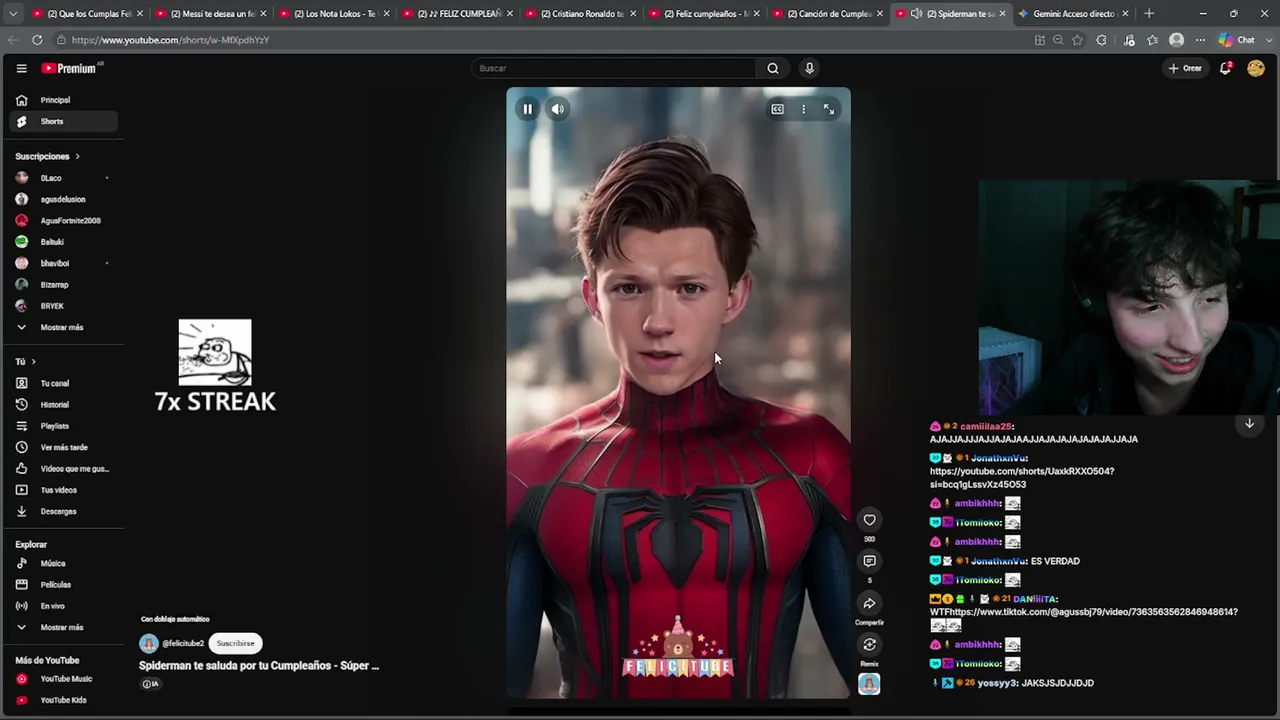Open JonathxnVu's YouTube shorts link
The height and width of the screenshot is (720, 1280).
[1022, 478]
